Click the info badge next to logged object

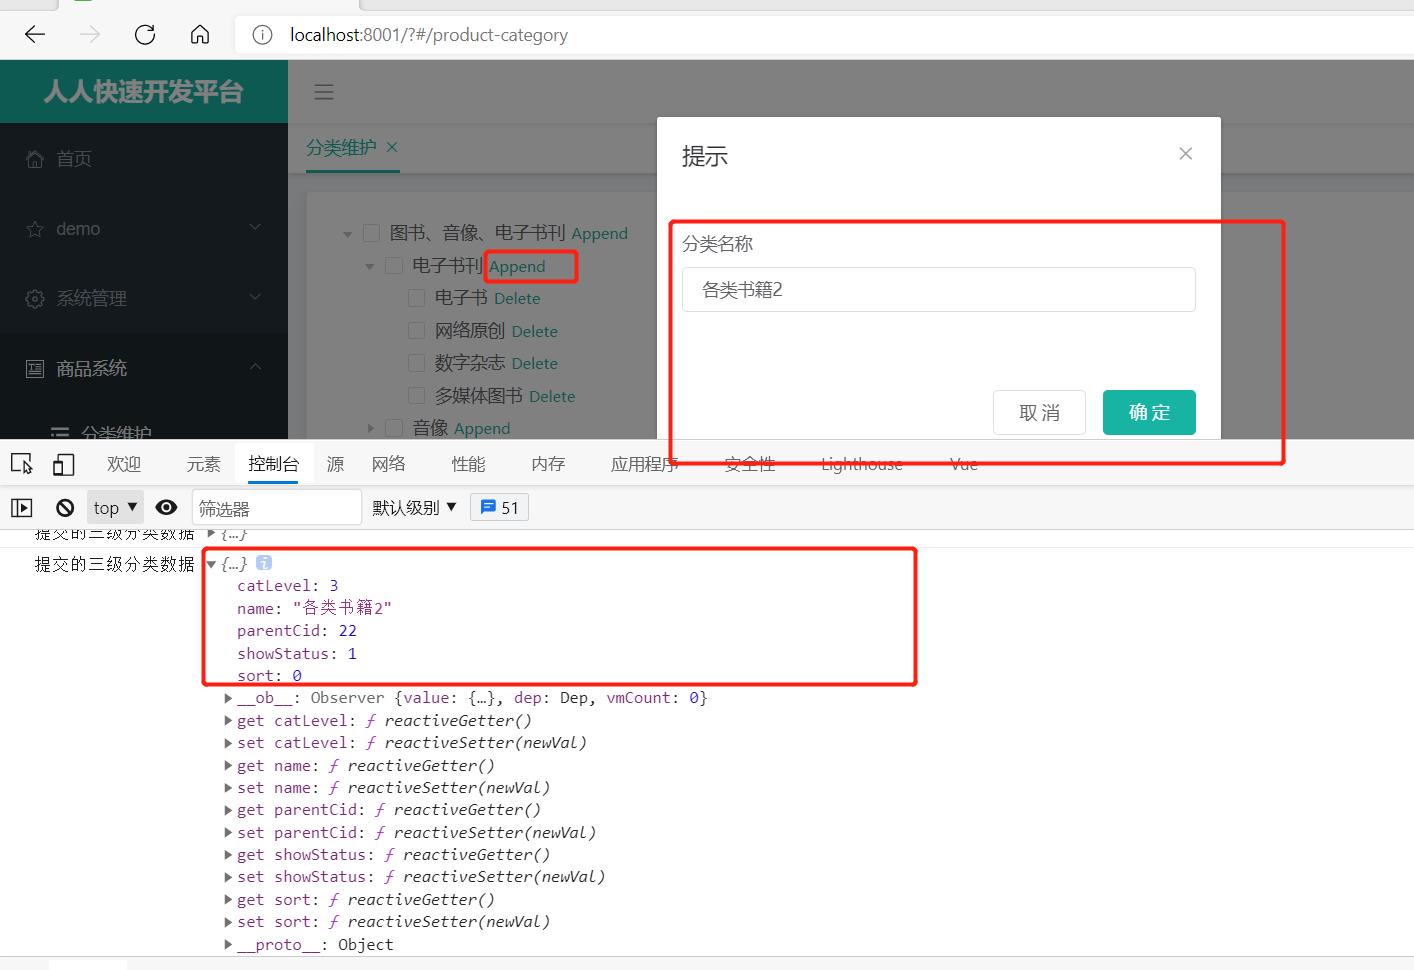(x=264, y=563)
